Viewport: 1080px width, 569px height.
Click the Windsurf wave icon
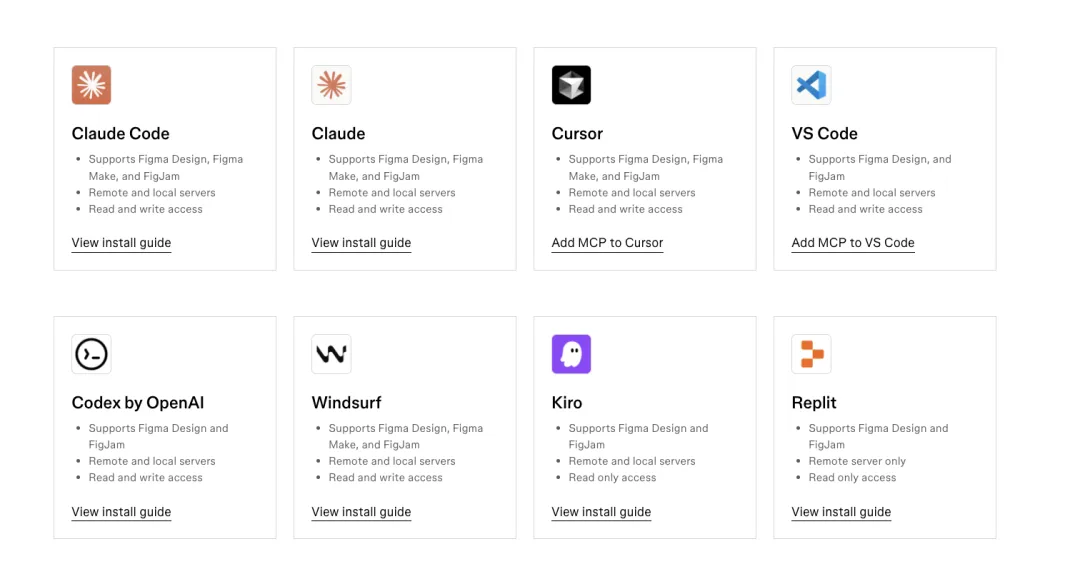tap(331, 354)
